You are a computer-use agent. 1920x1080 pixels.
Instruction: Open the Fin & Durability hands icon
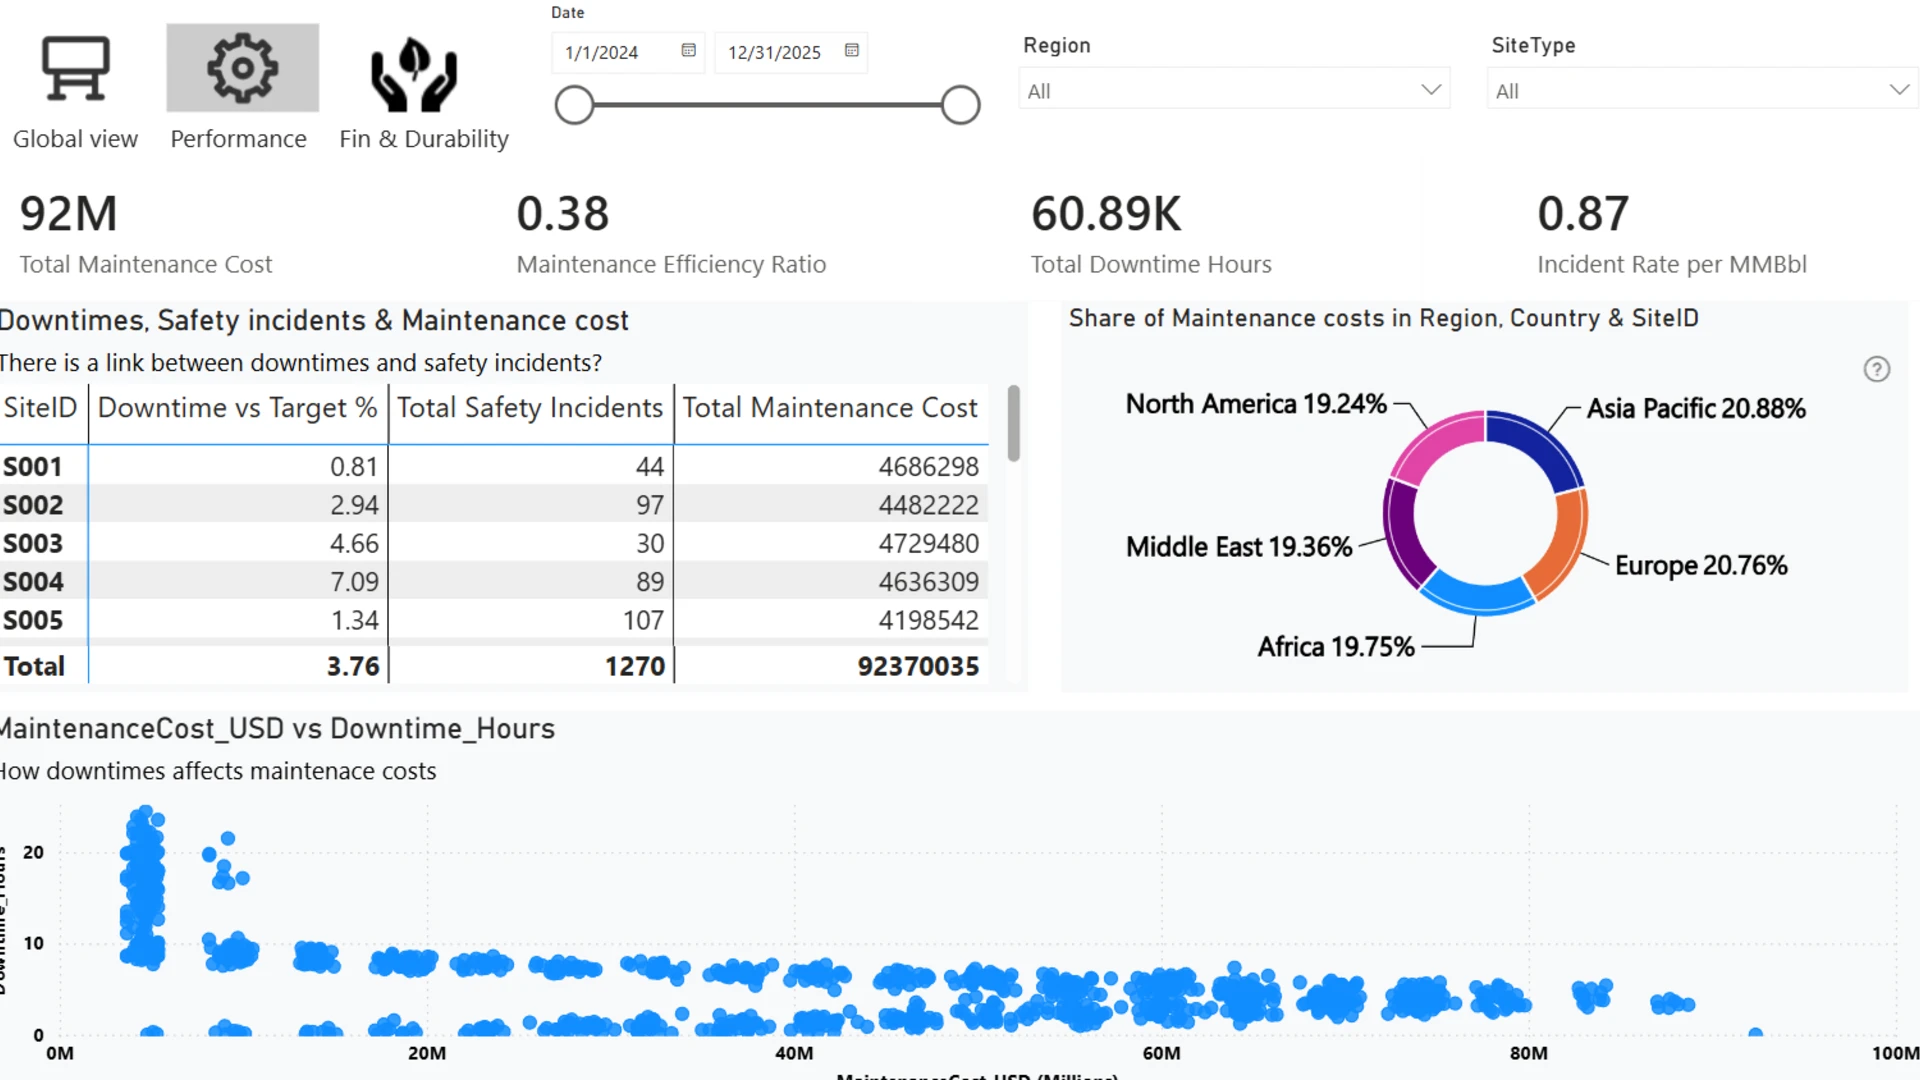coord(414,74)
